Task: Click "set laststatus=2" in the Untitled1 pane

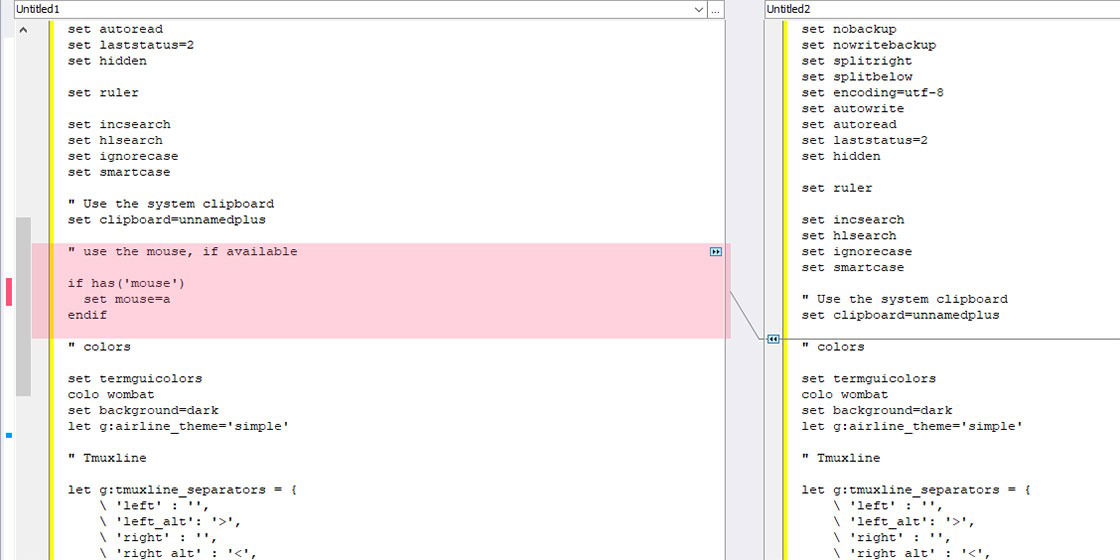Action: pyautogui.click(x=131, y=45)
